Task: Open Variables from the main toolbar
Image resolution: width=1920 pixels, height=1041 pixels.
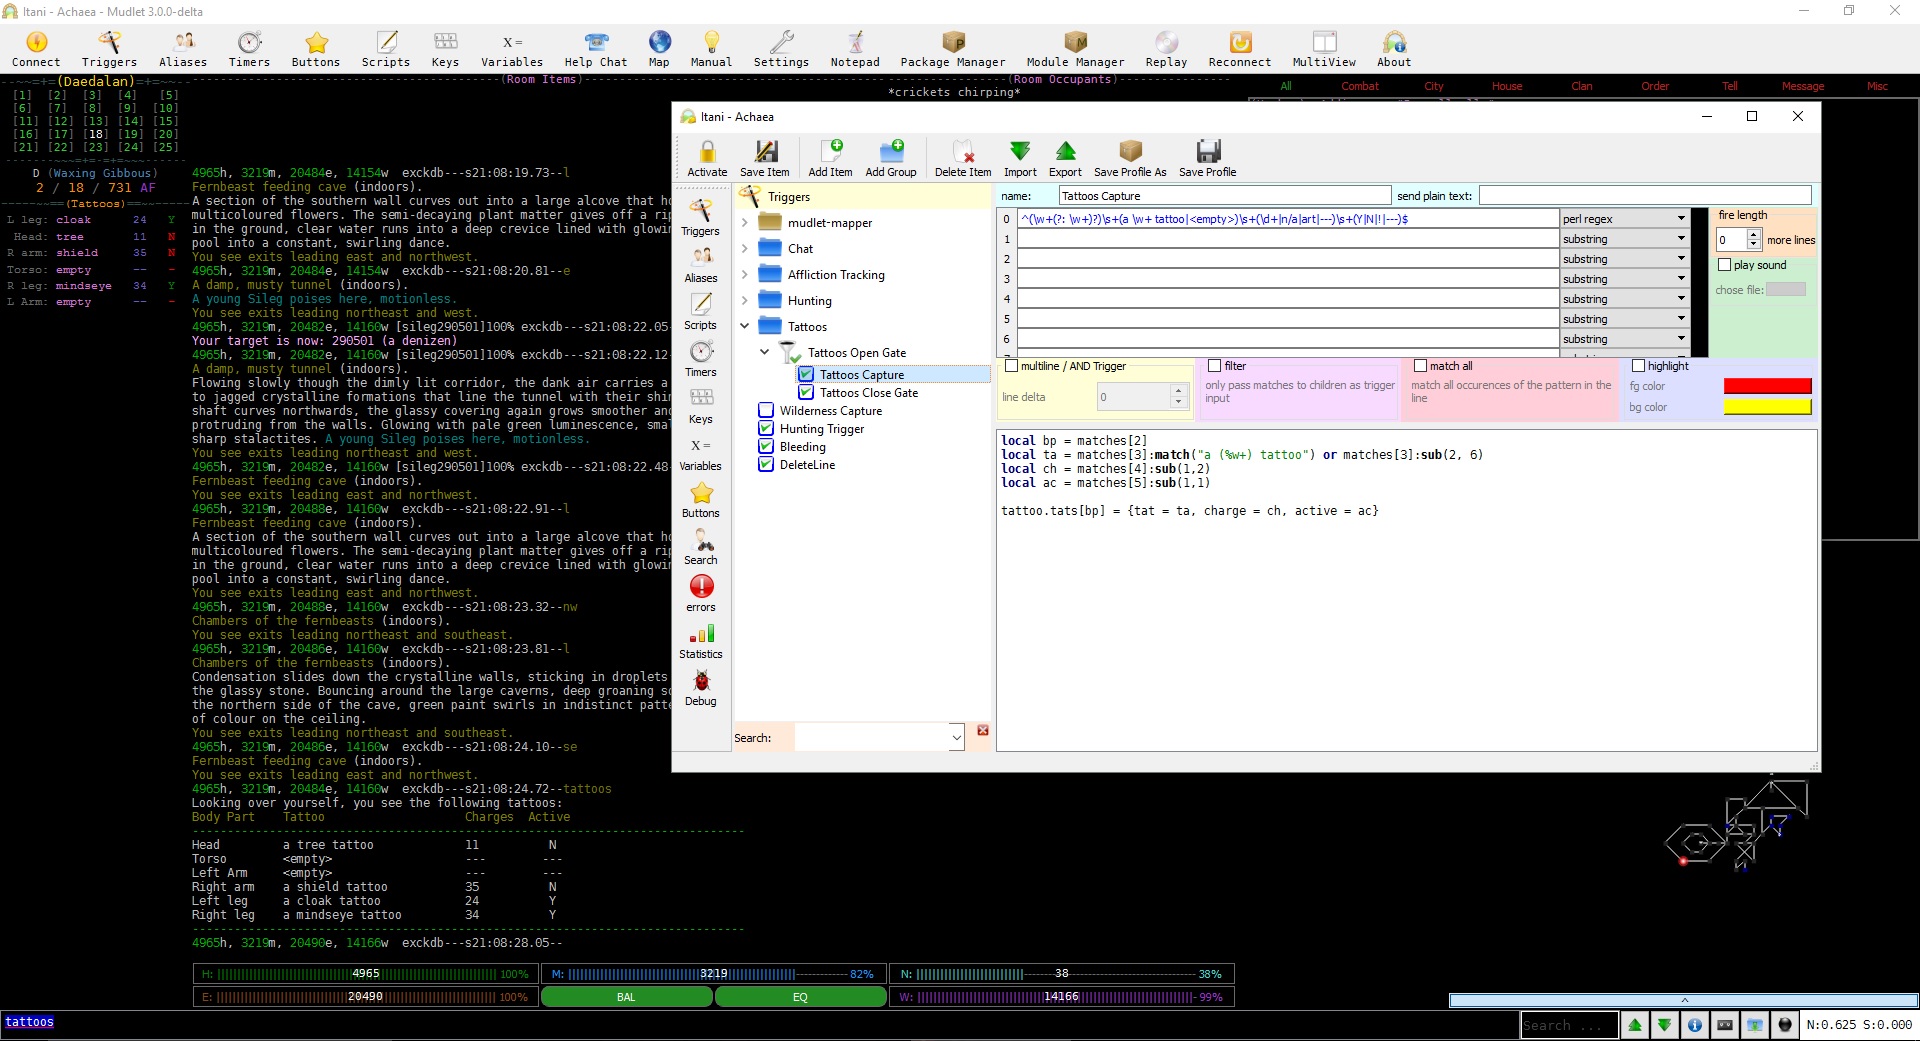Action: (512, 48)
